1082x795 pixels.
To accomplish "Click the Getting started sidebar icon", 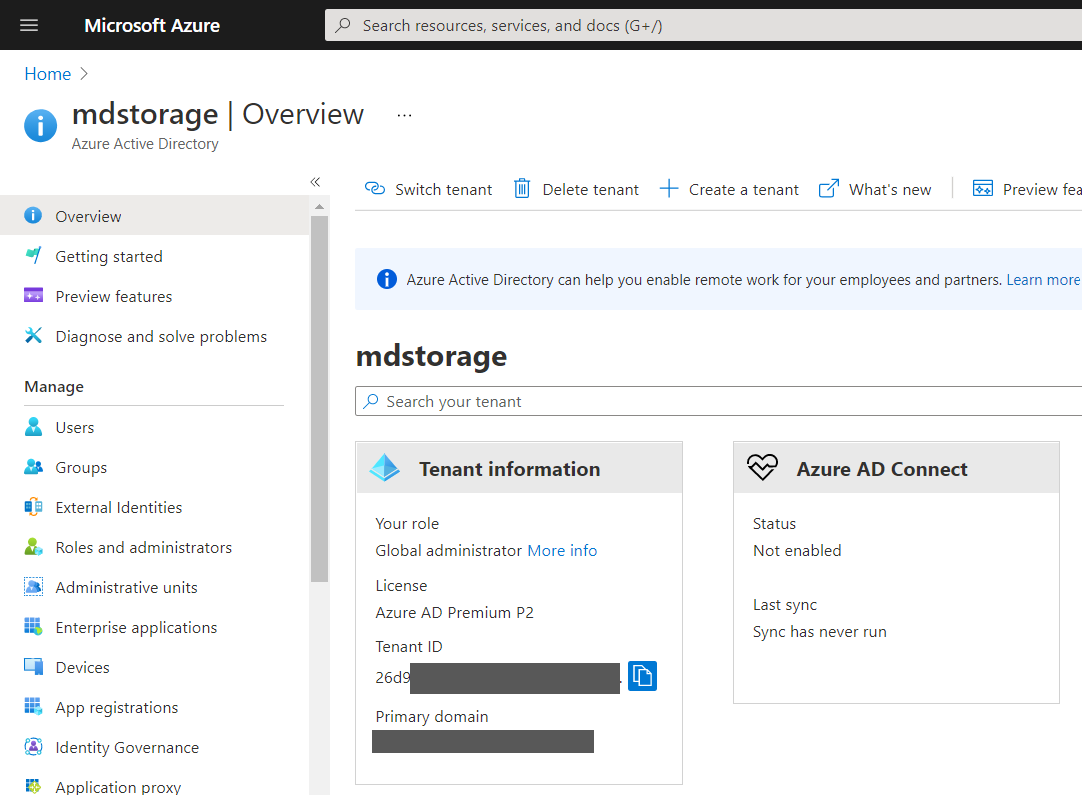I will pos(33,255).
